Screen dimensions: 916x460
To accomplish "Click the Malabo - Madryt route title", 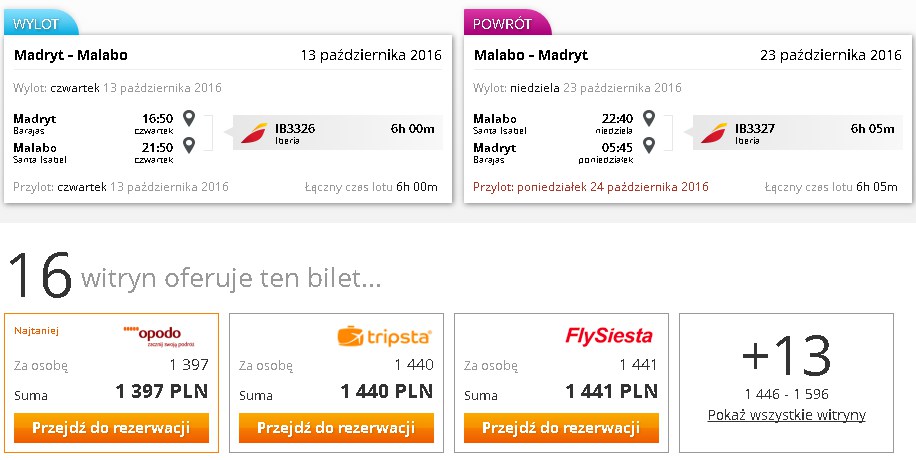I will coord(530,56).
